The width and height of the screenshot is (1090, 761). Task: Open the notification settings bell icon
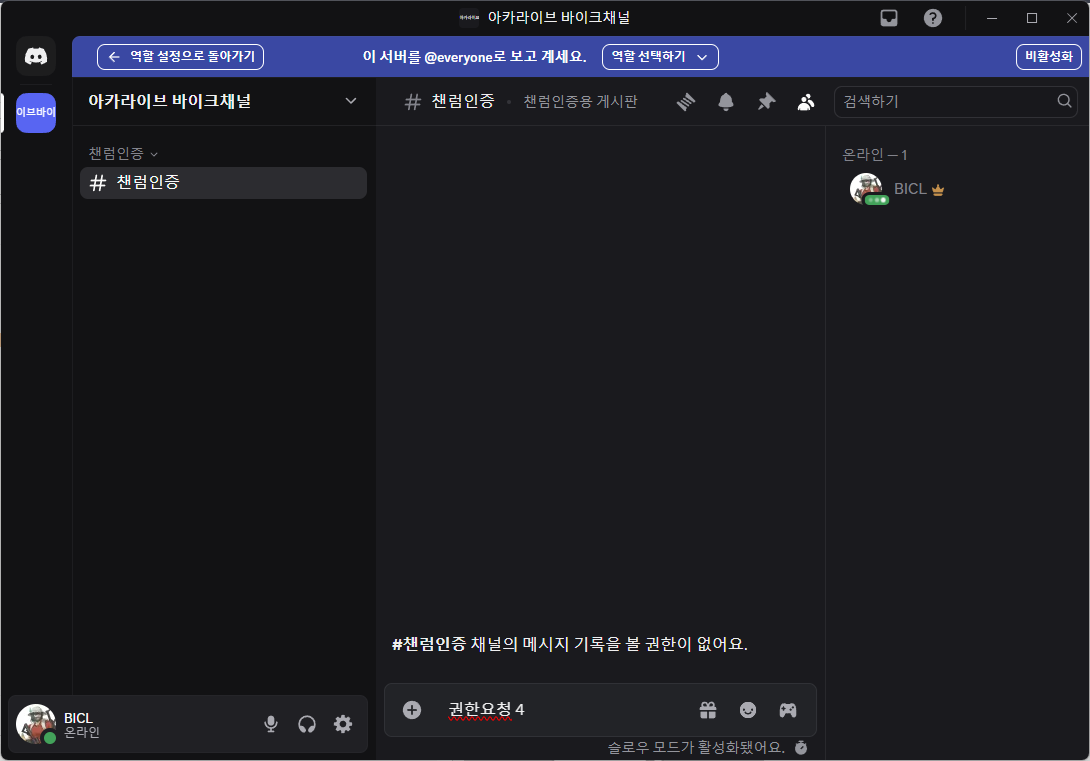click(726, 101)
